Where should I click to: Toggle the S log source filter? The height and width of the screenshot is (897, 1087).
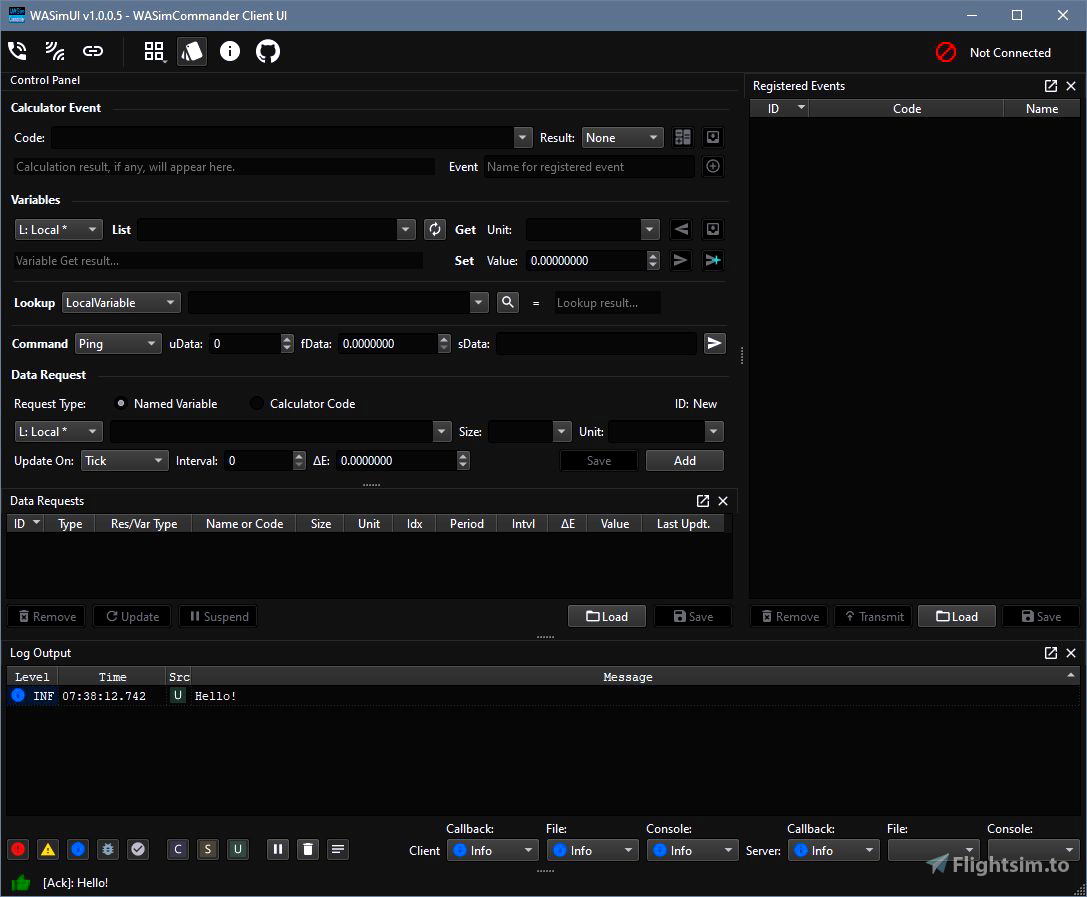208,849
